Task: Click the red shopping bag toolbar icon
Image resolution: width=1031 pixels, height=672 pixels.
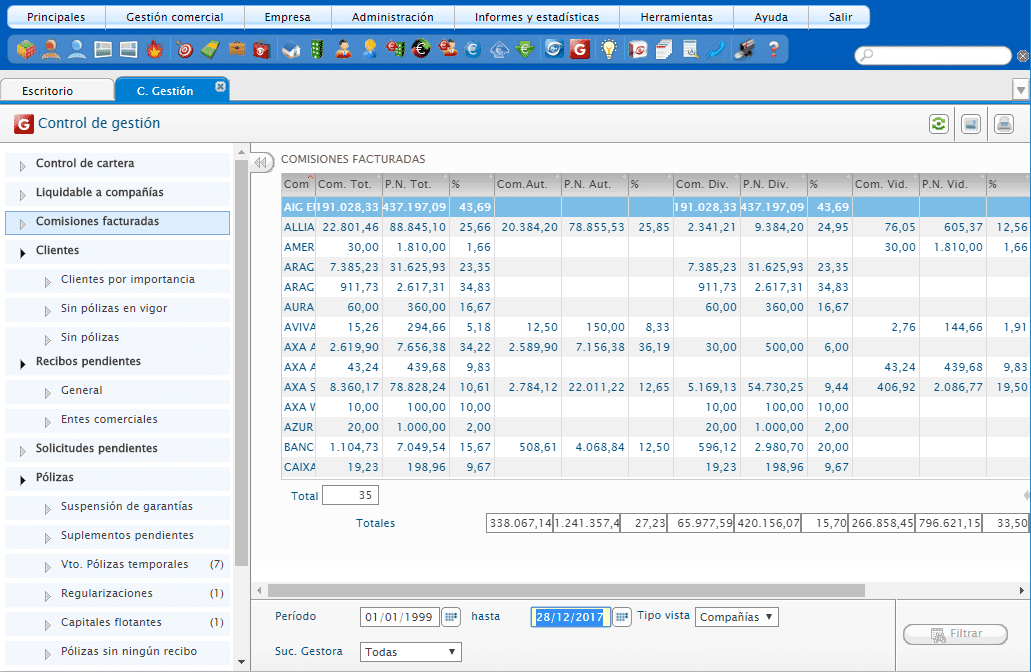Action: coord(262,49)
